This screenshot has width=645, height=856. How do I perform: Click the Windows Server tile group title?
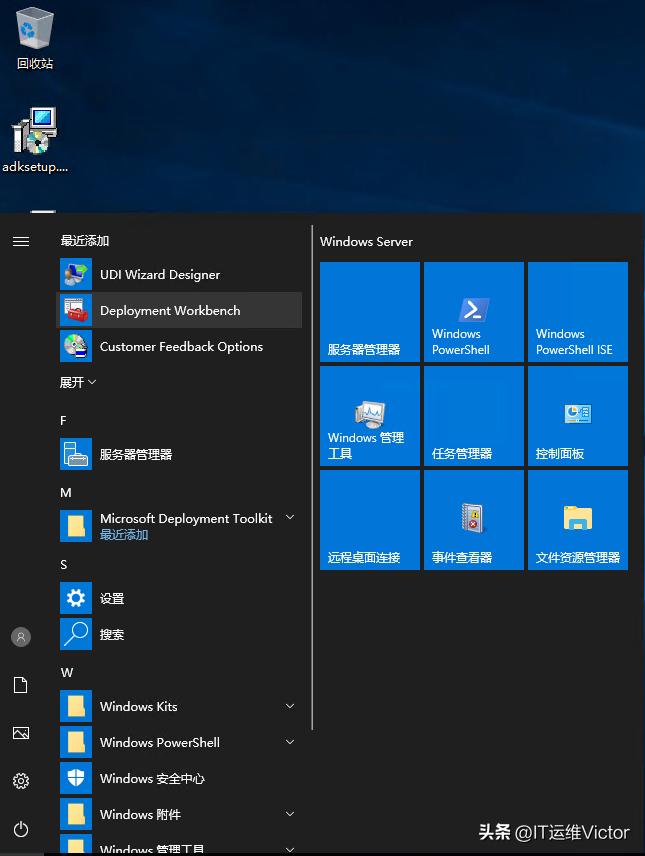tap(366, 241)
